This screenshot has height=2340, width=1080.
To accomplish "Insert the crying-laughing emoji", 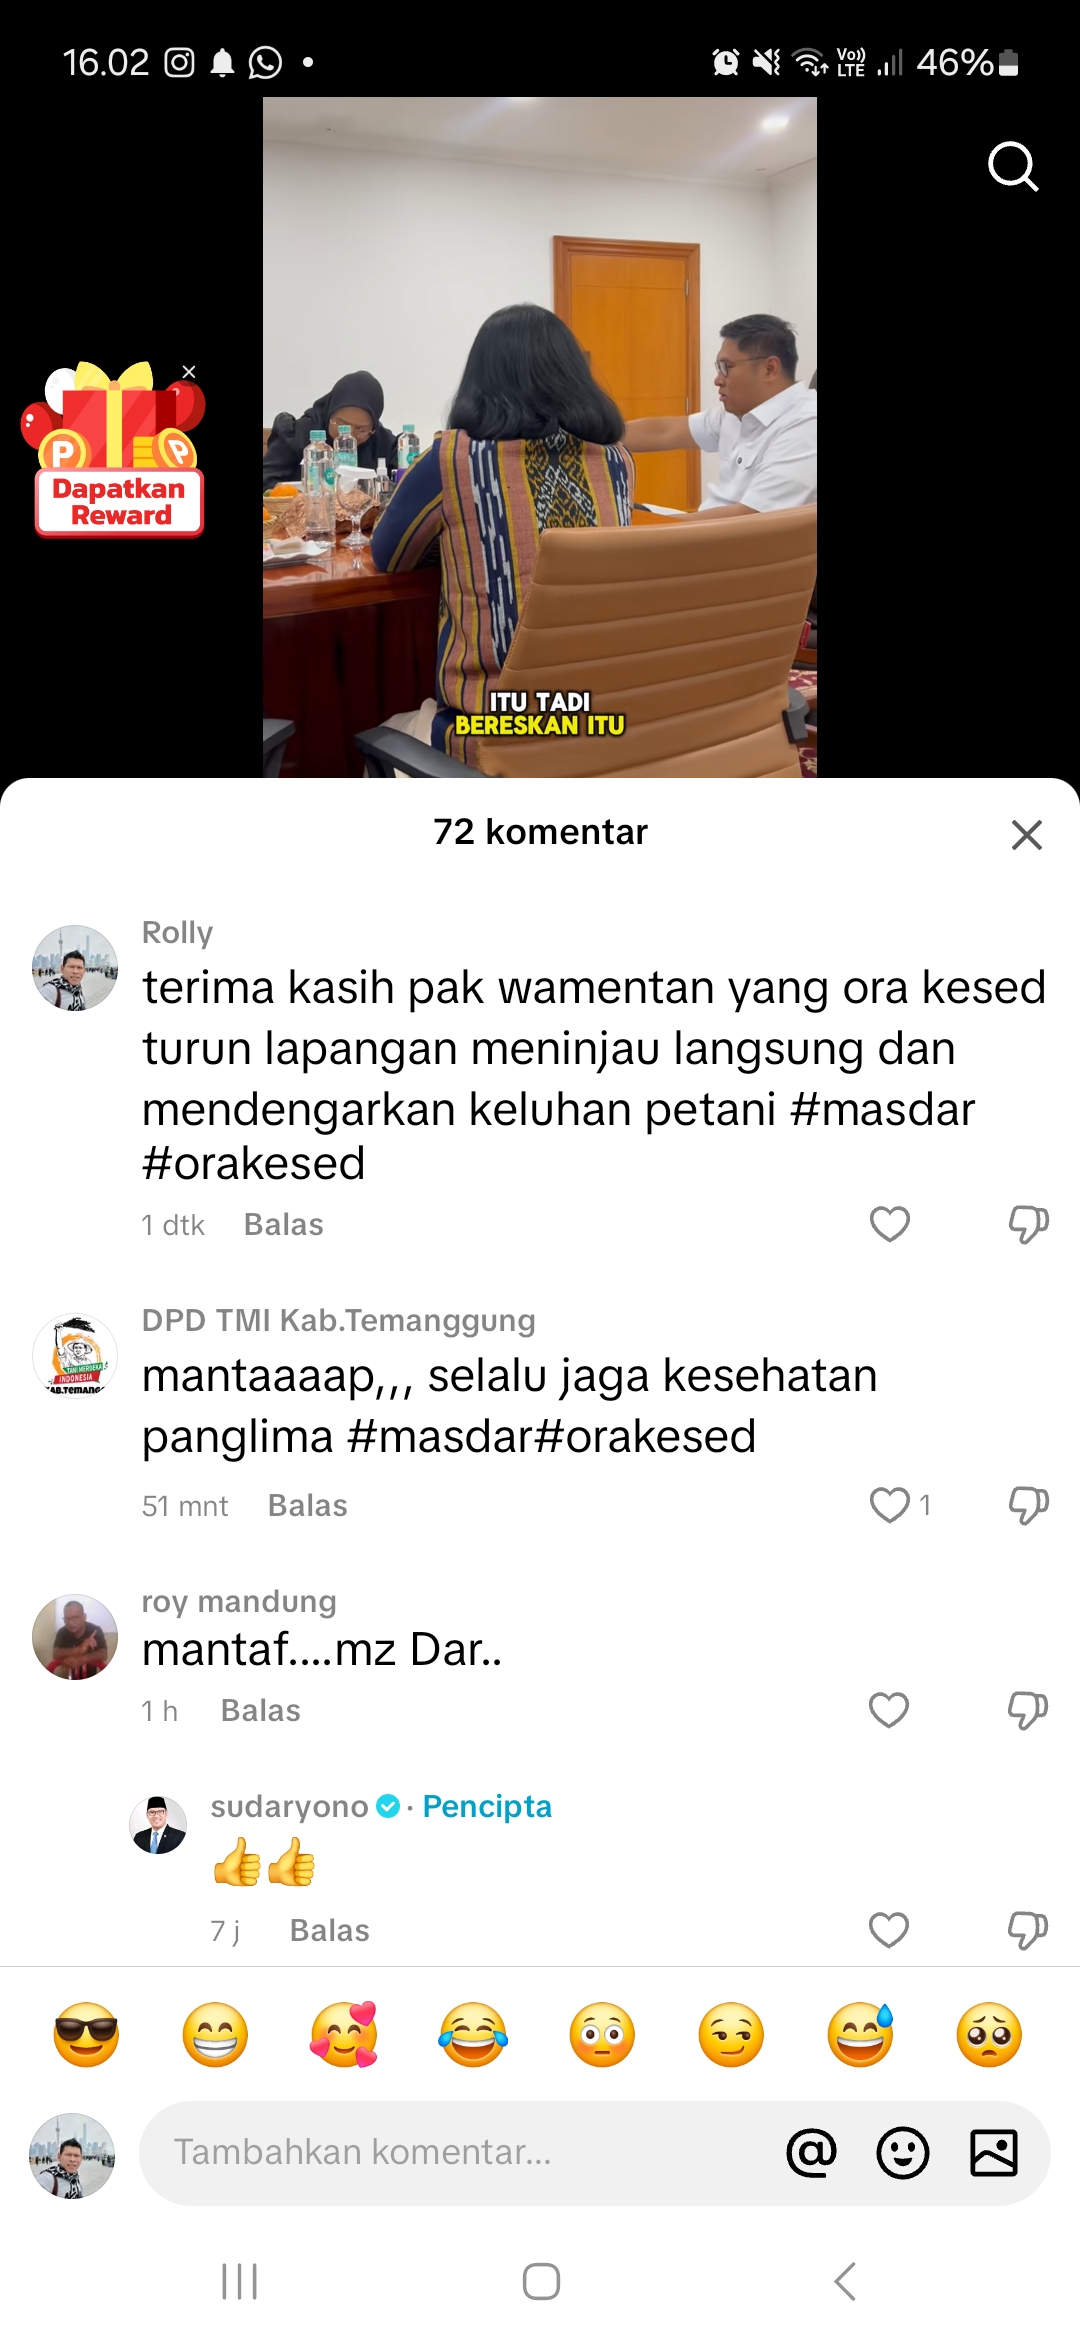I will point(473,2035).
